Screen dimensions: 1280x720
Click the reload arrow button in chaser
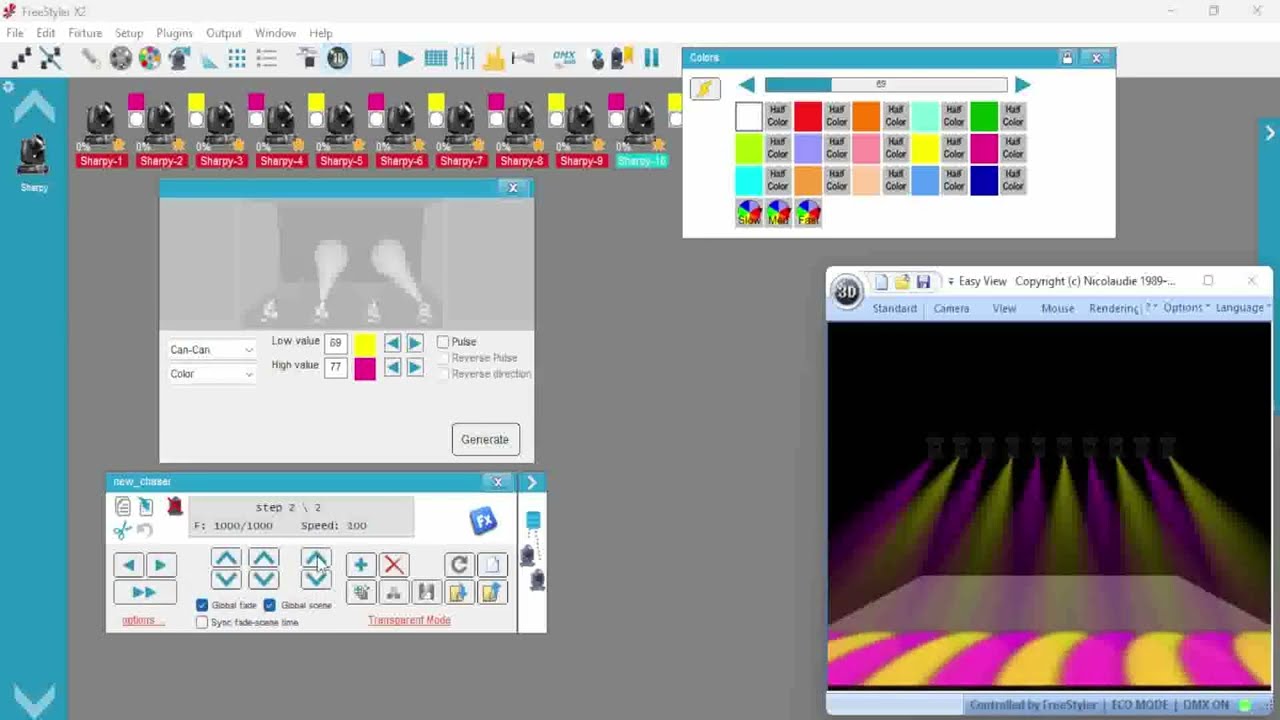coord(459,565)
